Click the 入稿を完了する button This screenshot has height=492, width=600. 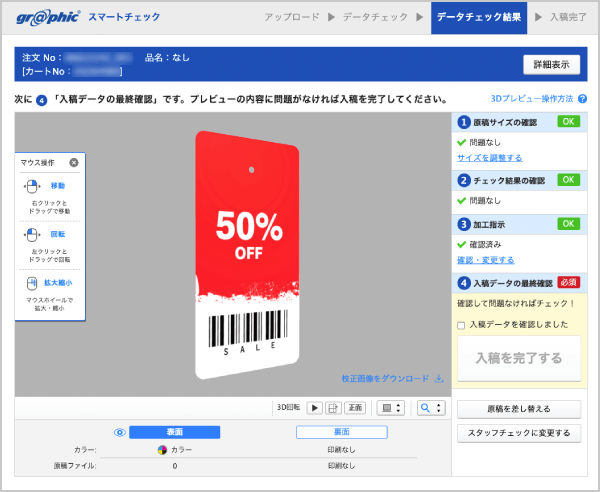pyautogui.click(x=519, y=358)
